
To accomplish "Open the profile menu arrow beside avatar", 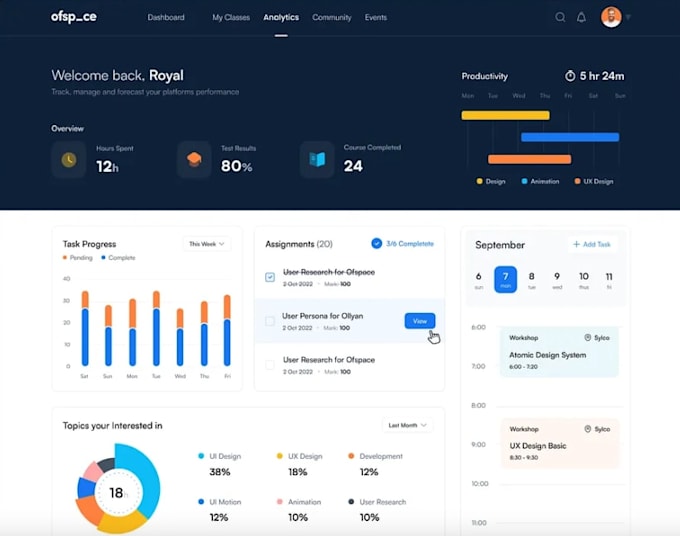I will [x=628, y=17].
